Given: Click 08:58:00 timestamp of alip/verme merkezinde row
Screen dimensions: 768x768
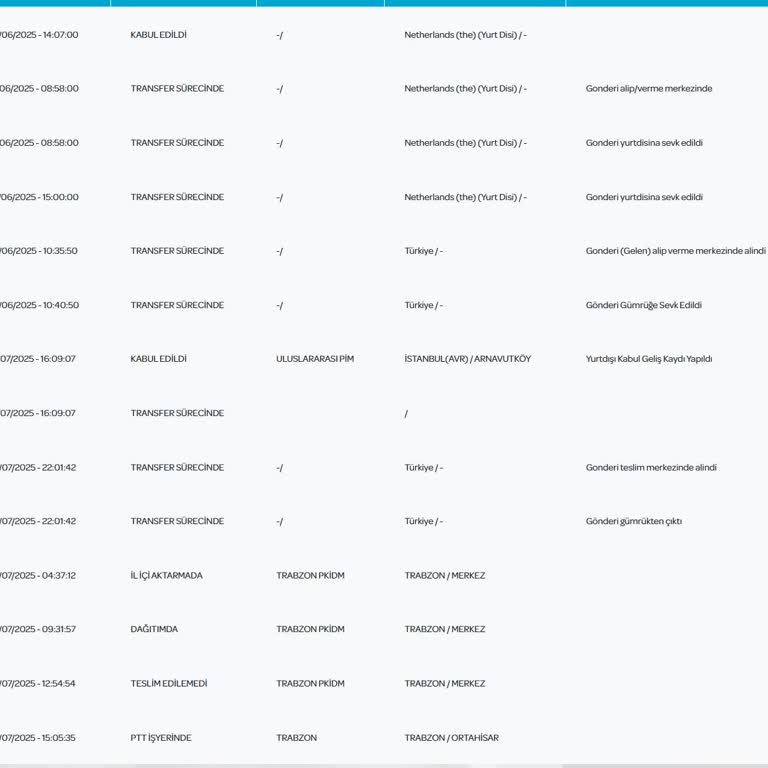Looking at the screenshot, I should (x=39, y=89).
